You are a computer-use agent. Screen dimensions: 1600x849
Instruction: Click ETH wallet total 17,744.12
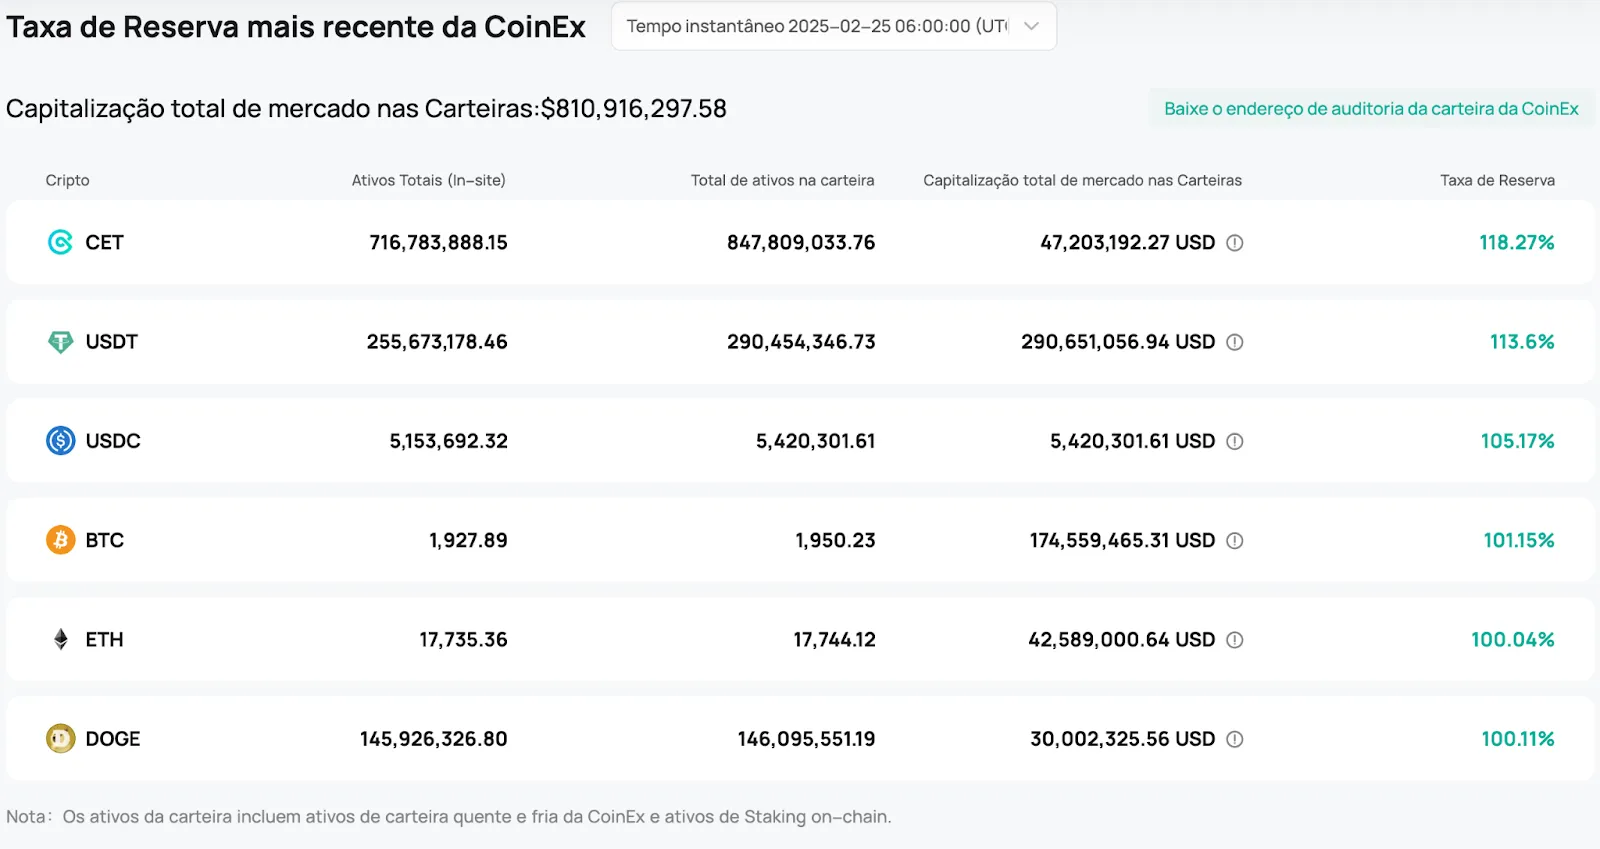834,639
